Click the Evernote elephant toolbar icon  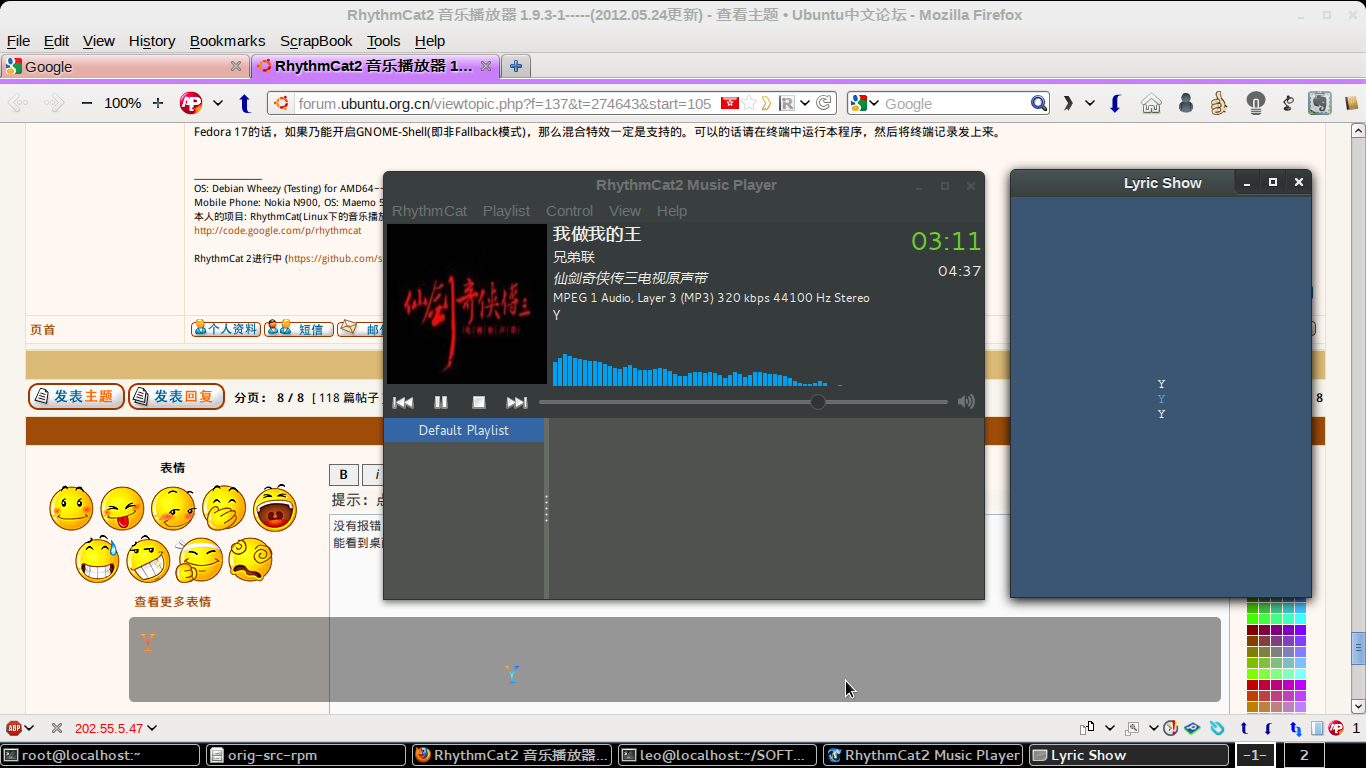point(1320,103)
